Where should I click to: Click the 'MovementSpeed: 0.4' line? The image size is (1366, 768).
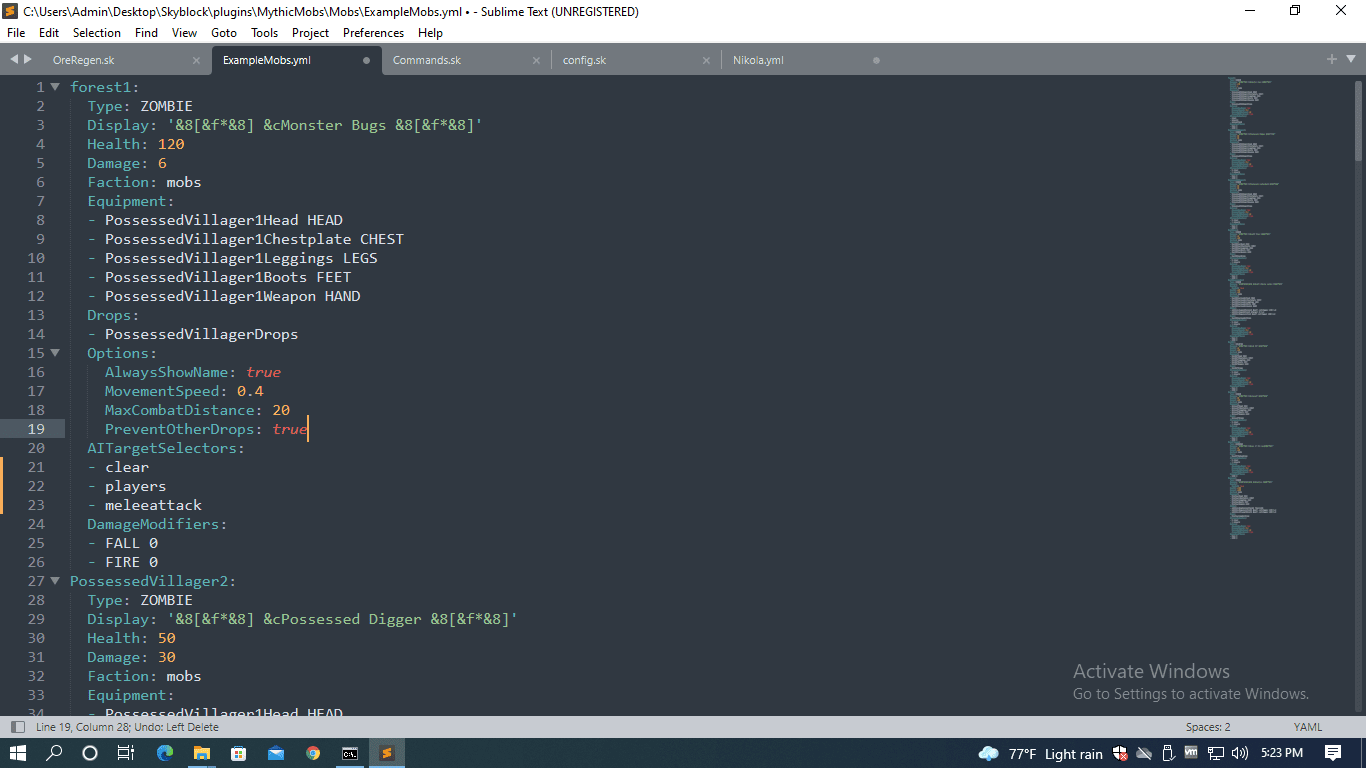(184, 391)
